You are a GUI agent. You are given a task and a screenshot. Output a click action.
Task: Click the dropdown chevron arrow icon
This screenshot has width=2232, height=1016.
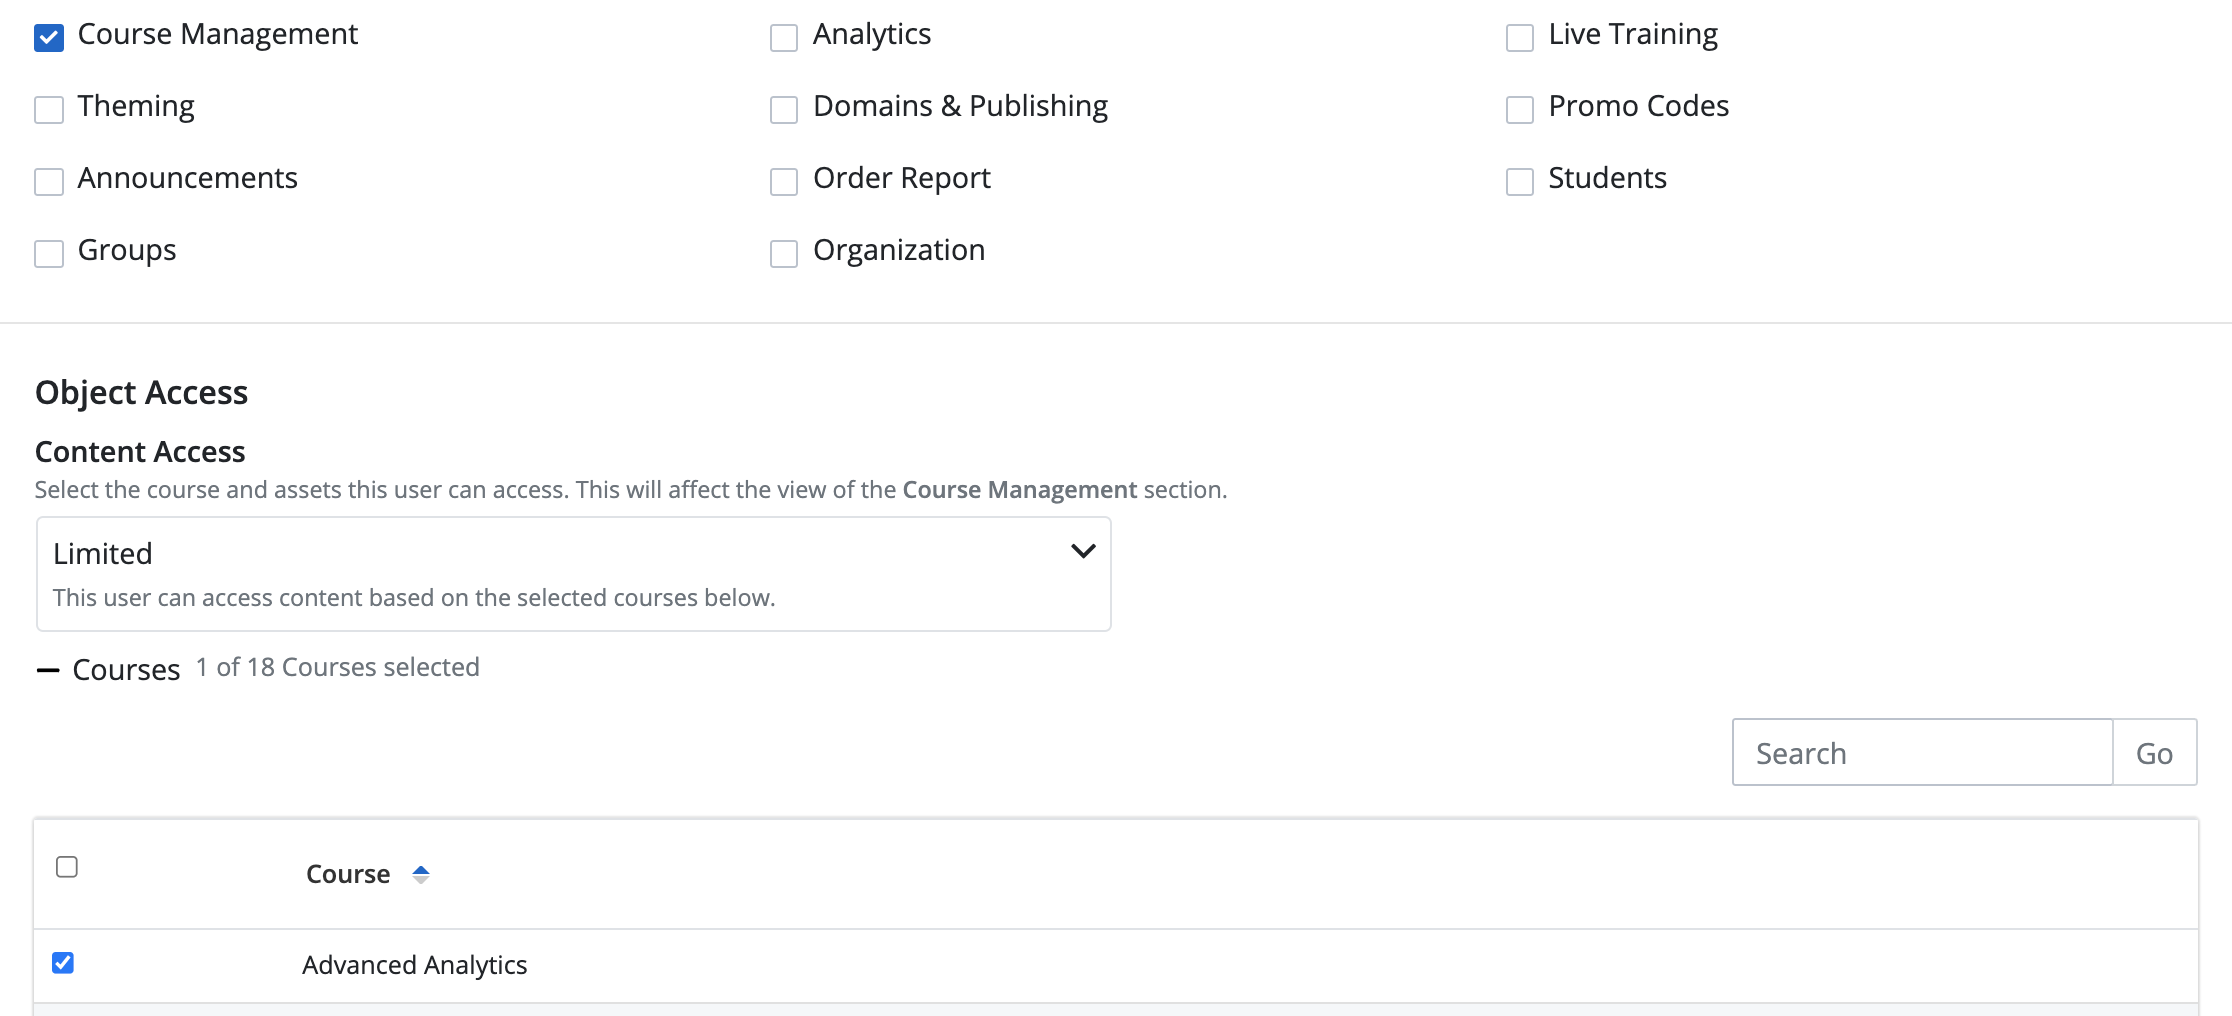[1083, 551]
